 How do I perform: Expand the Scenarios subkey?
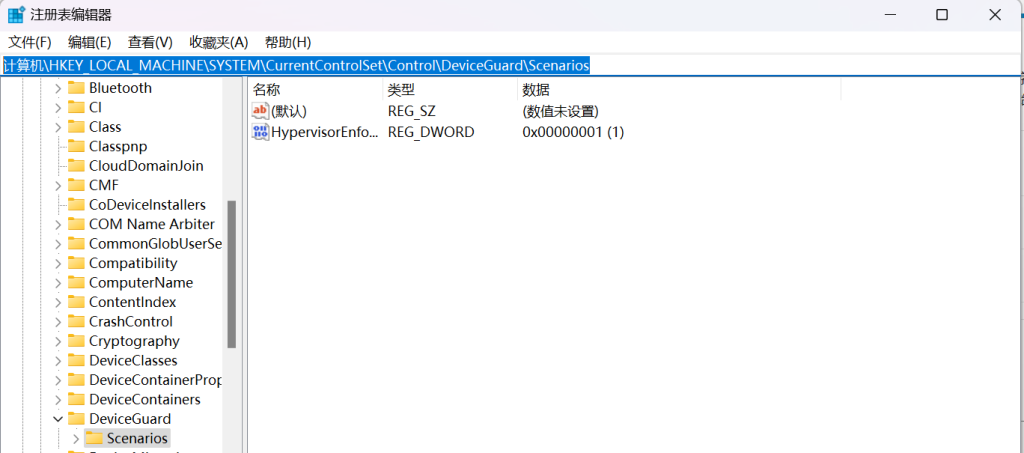(x=76, y=438)
